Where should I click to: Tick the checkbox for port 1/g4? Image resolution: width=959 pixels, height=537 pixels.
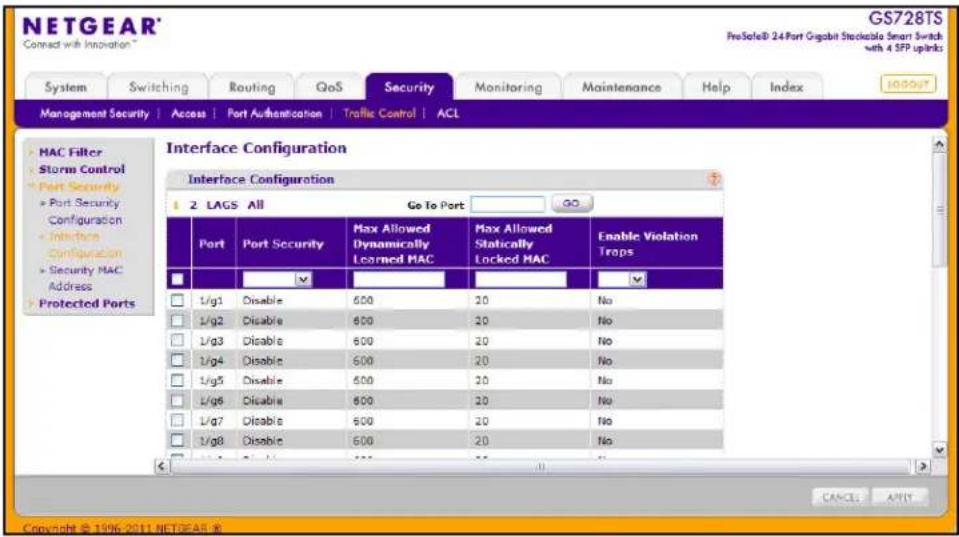point(177,360)
